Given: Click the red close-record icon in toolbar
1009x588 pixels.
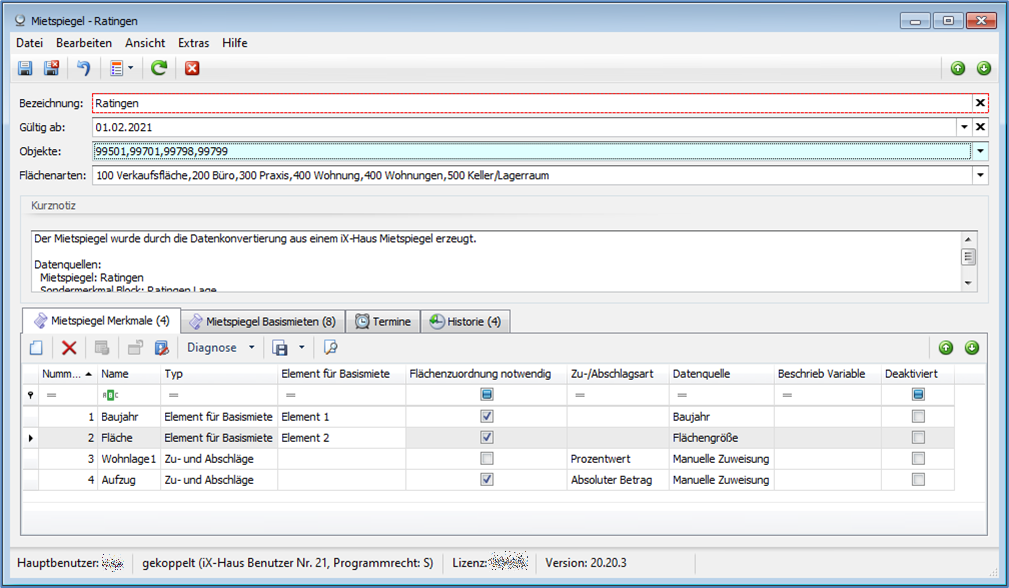Looking at the screenshot, I should pos(192,68).
